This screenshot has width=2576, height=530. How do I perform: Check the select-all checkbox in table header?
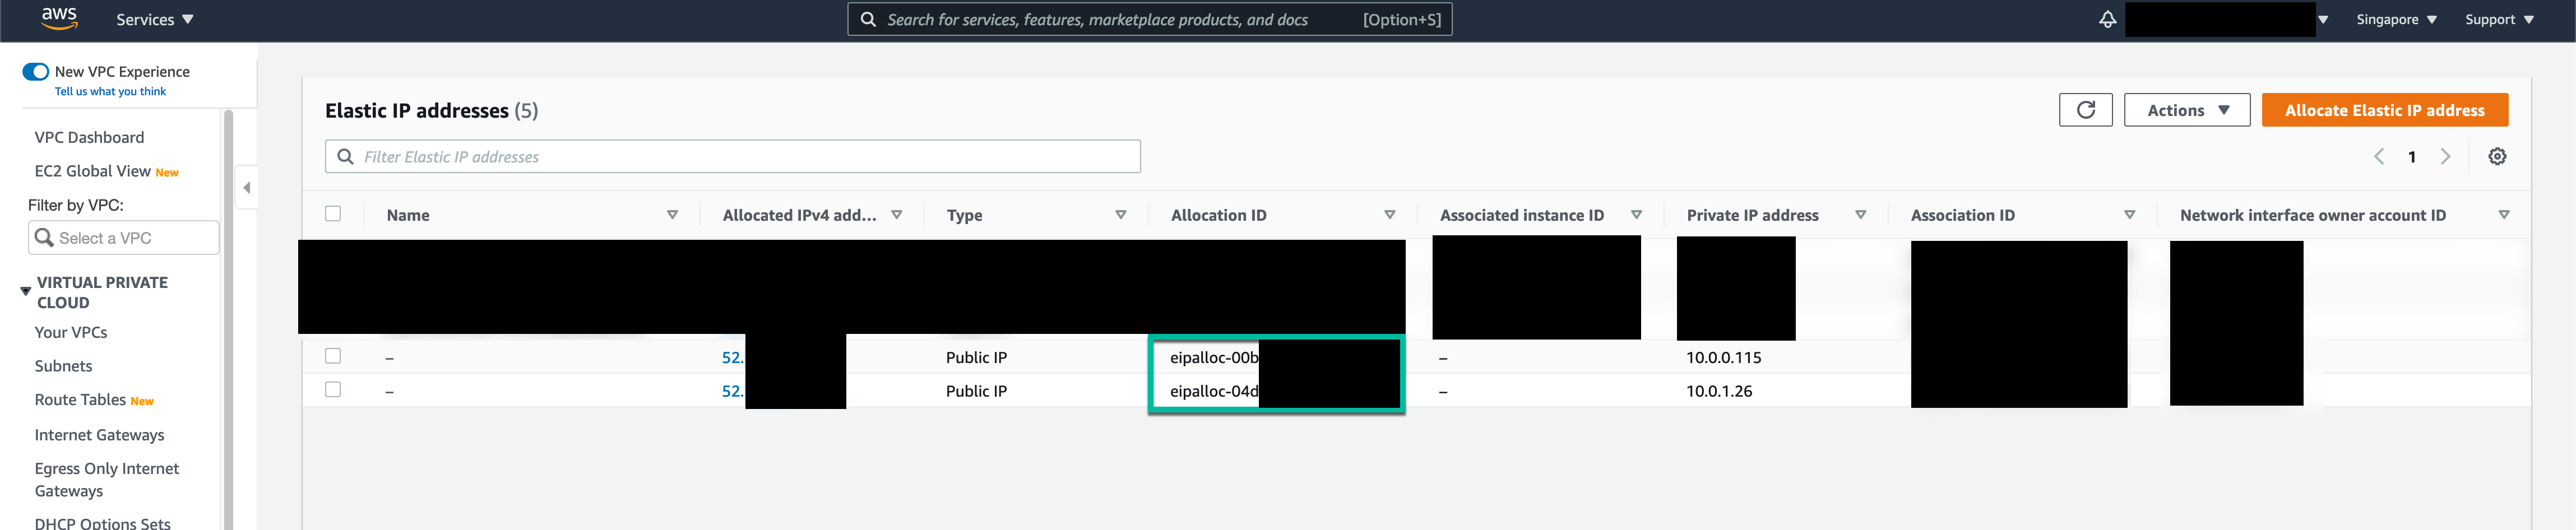pyautogui.click(x=333, y=214)
